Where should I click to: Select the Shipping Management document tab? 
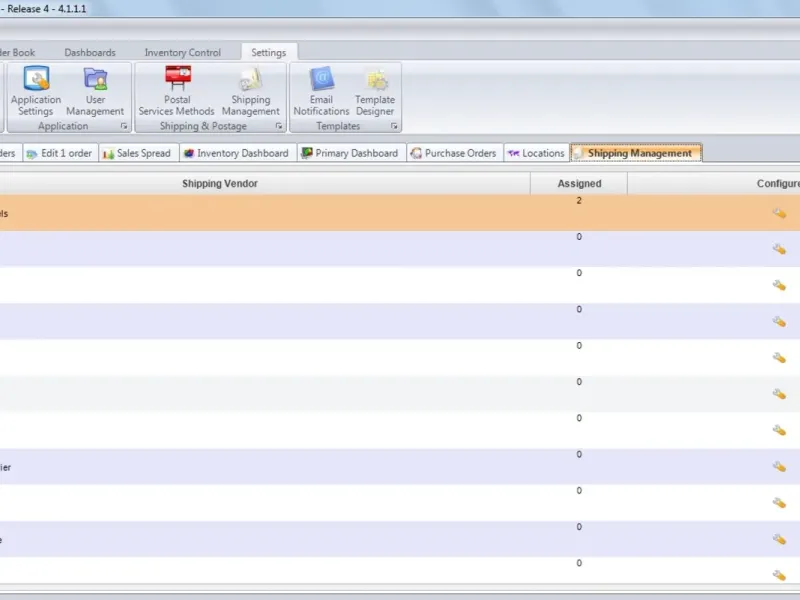pos(636,153)
